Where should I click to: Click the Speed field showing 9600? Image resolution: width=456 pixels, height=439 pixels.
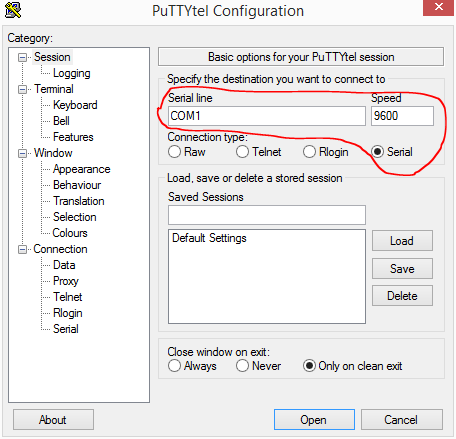tap(402, 116)
